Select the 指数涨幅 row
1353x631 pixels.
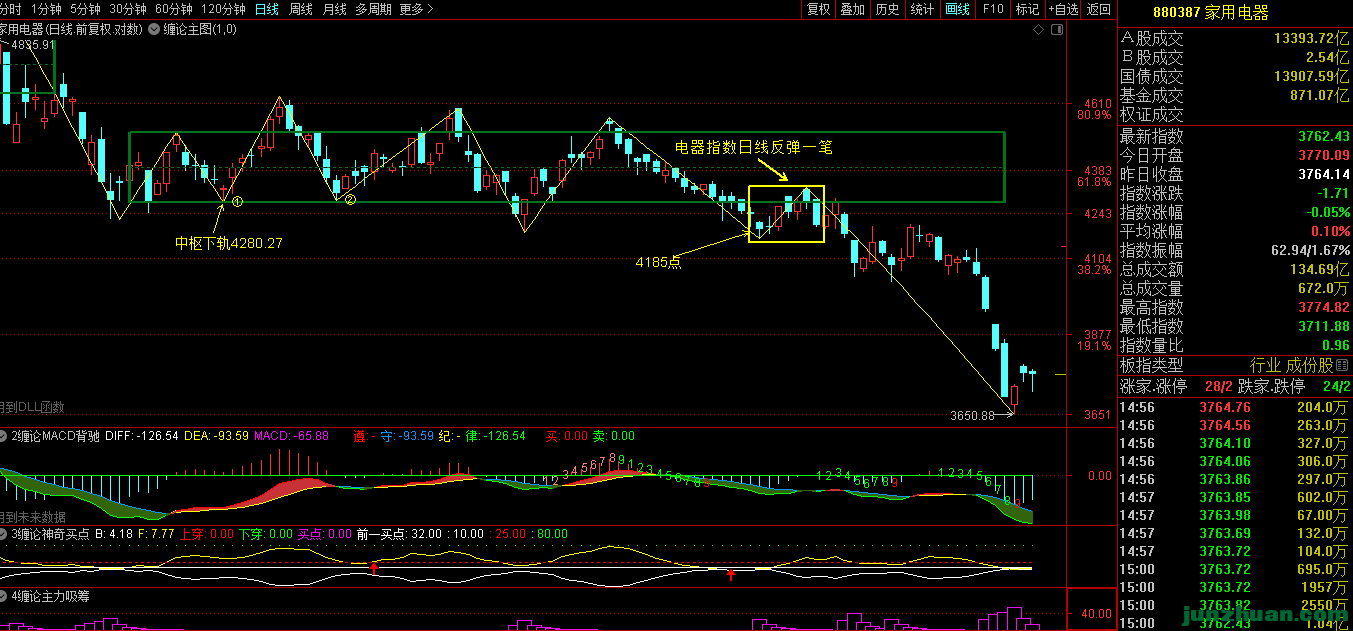[x=1235, y=212]
